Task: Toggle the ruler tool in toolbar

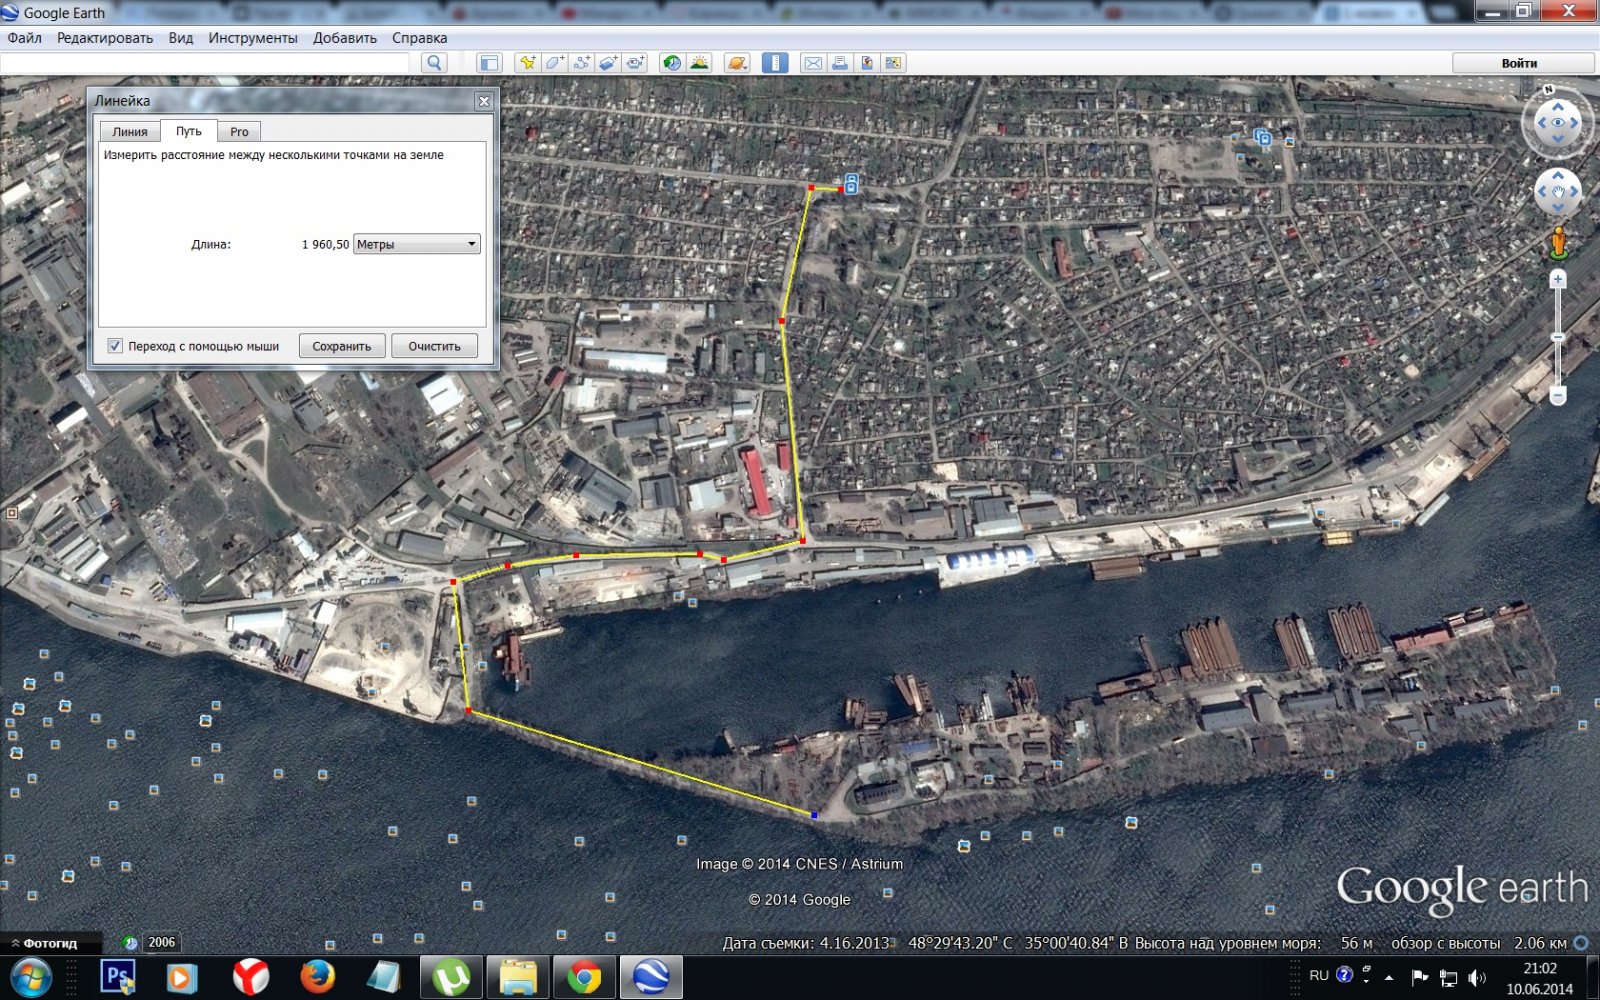Action: 775,62
